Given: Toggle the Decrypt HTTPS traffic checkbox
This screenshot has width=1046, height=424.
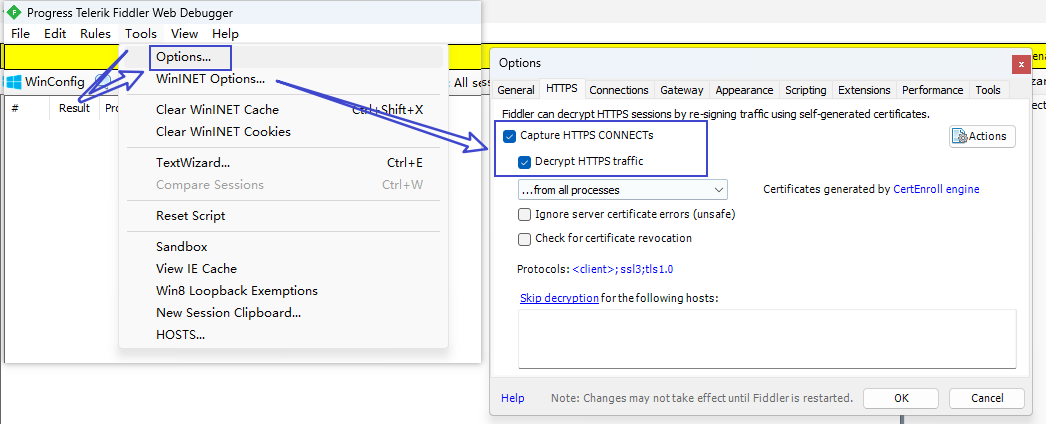Looking at the screenshot, I should point(525,161).
